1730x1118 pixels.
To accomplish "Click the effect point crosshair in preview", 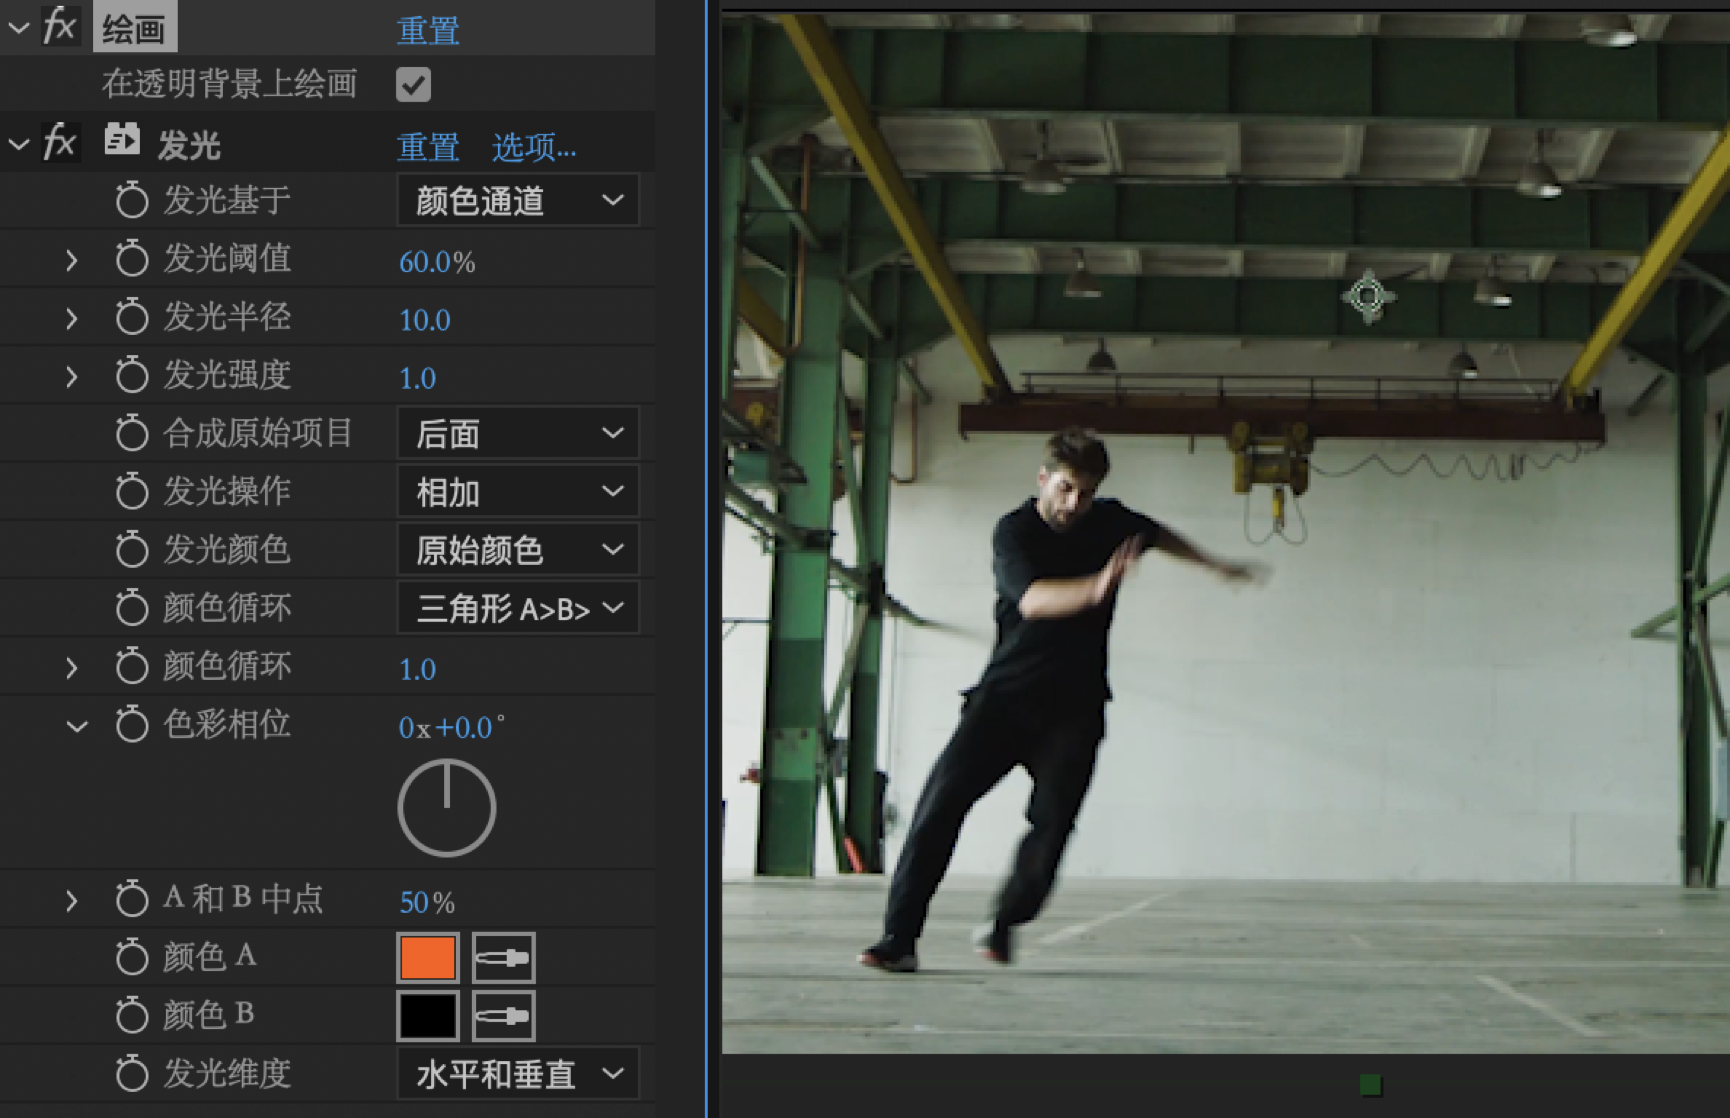I will pyautogui.click(x=1368, y=296).
